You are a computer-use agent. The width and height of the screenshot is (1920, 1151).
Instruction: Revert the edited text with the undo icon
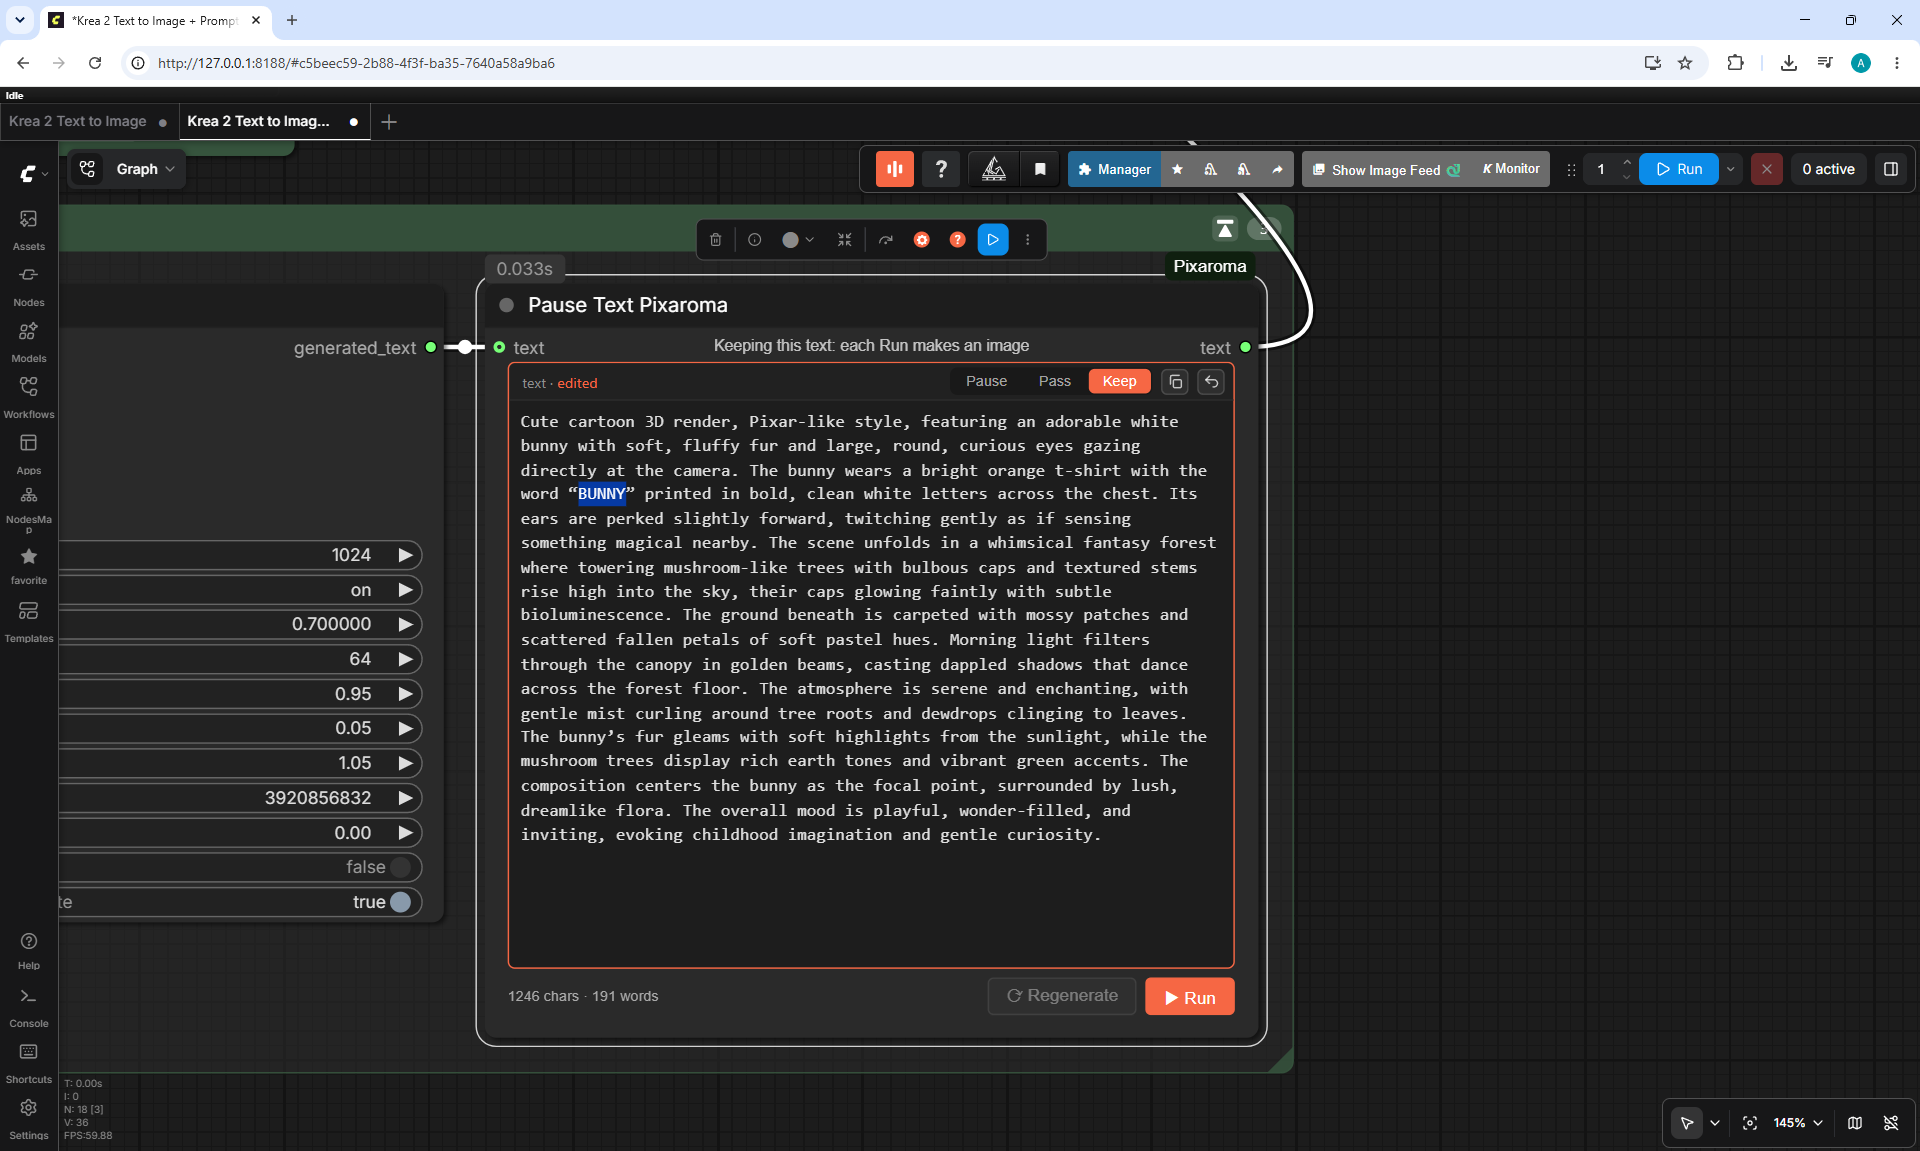tap(1211, 382)
